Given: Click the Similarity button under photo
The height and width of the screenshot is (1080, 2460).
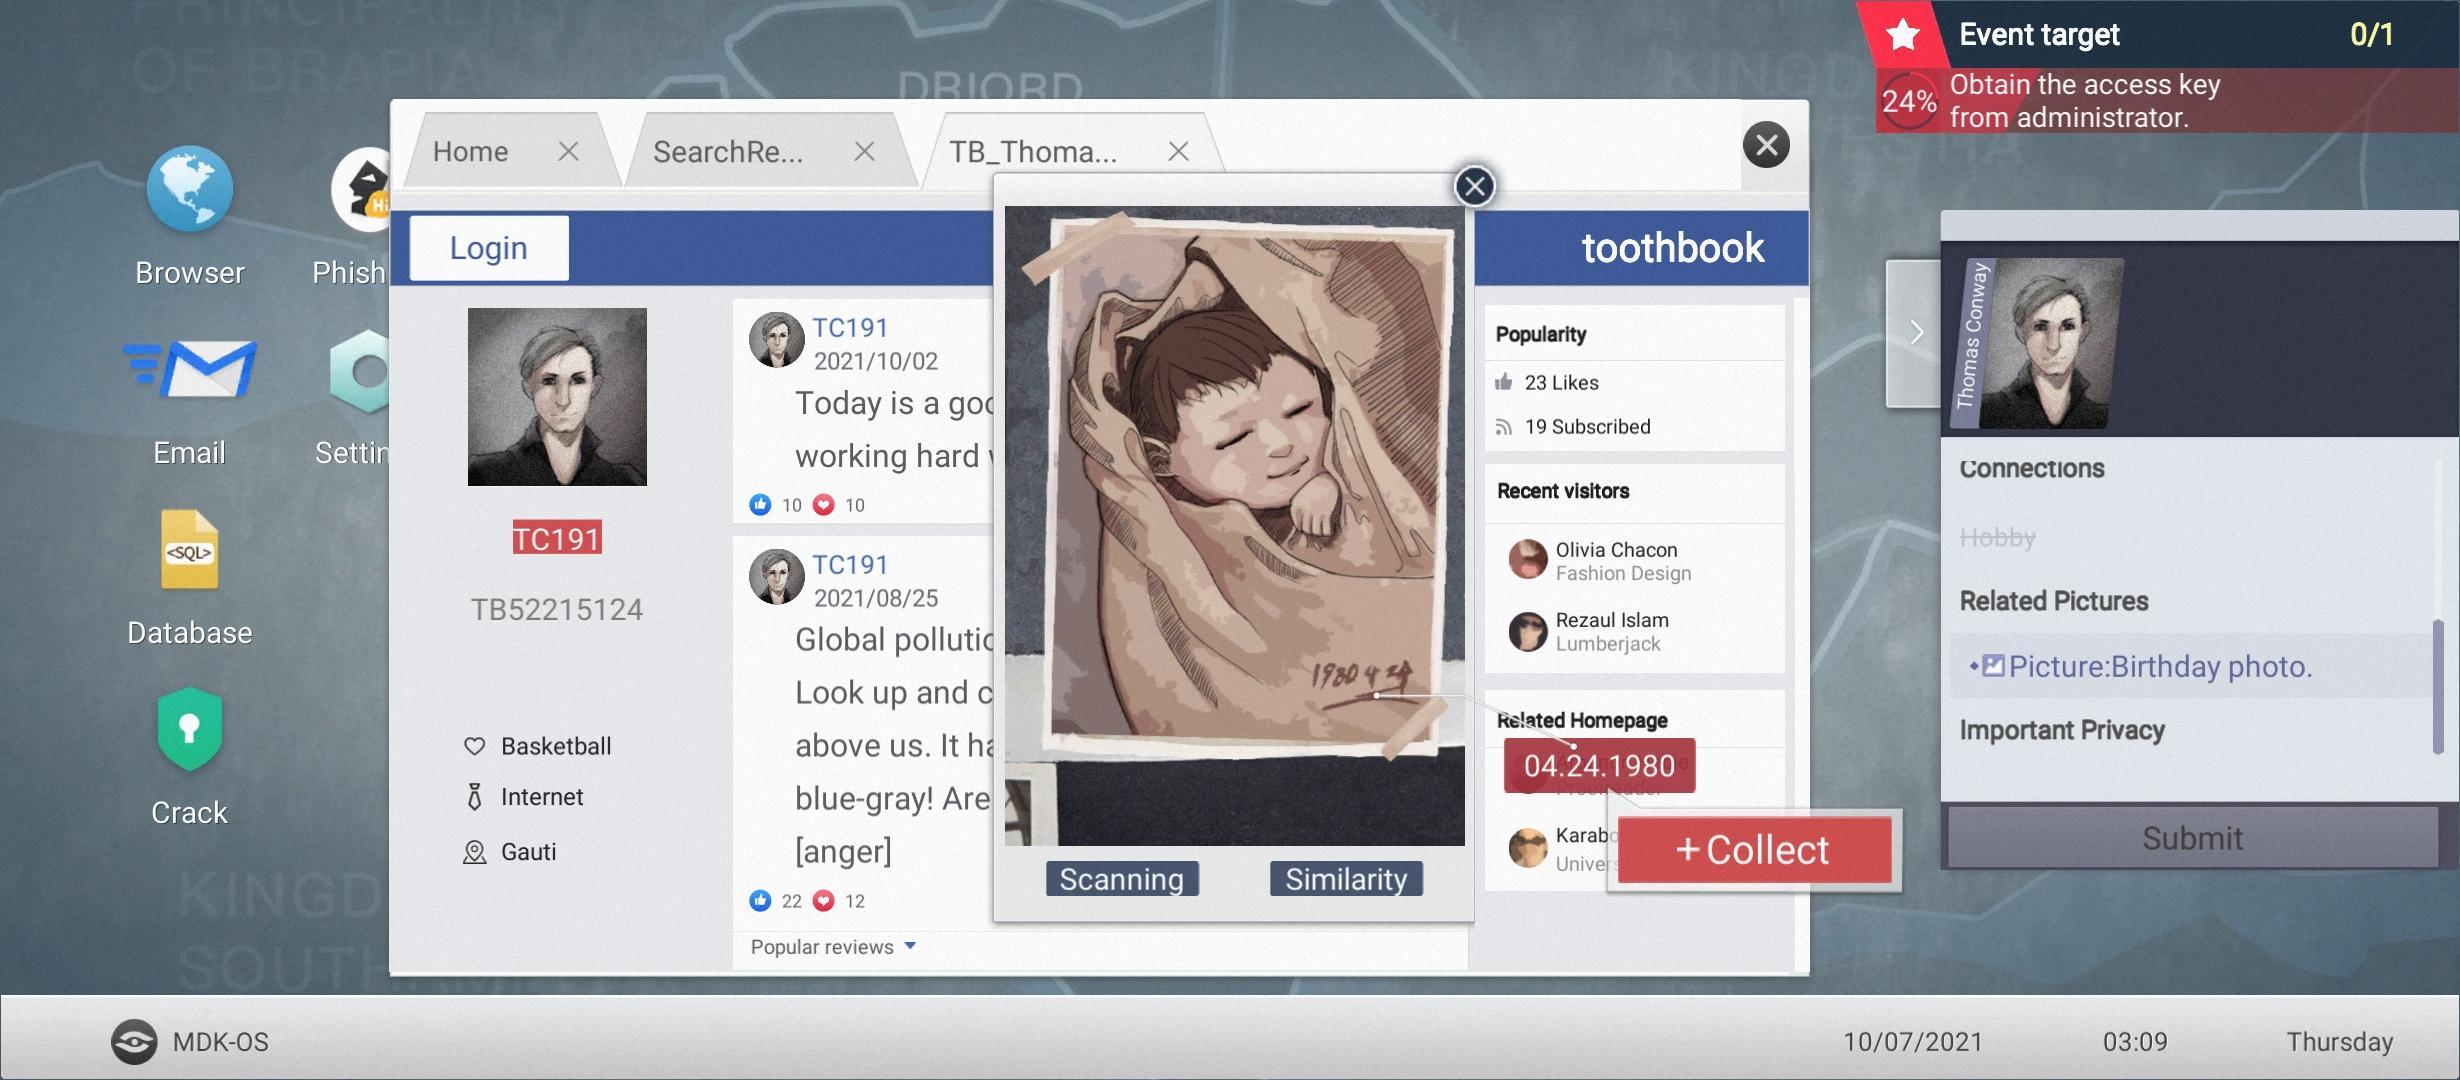Looking at the screenshot, I should coord(1345,879).
